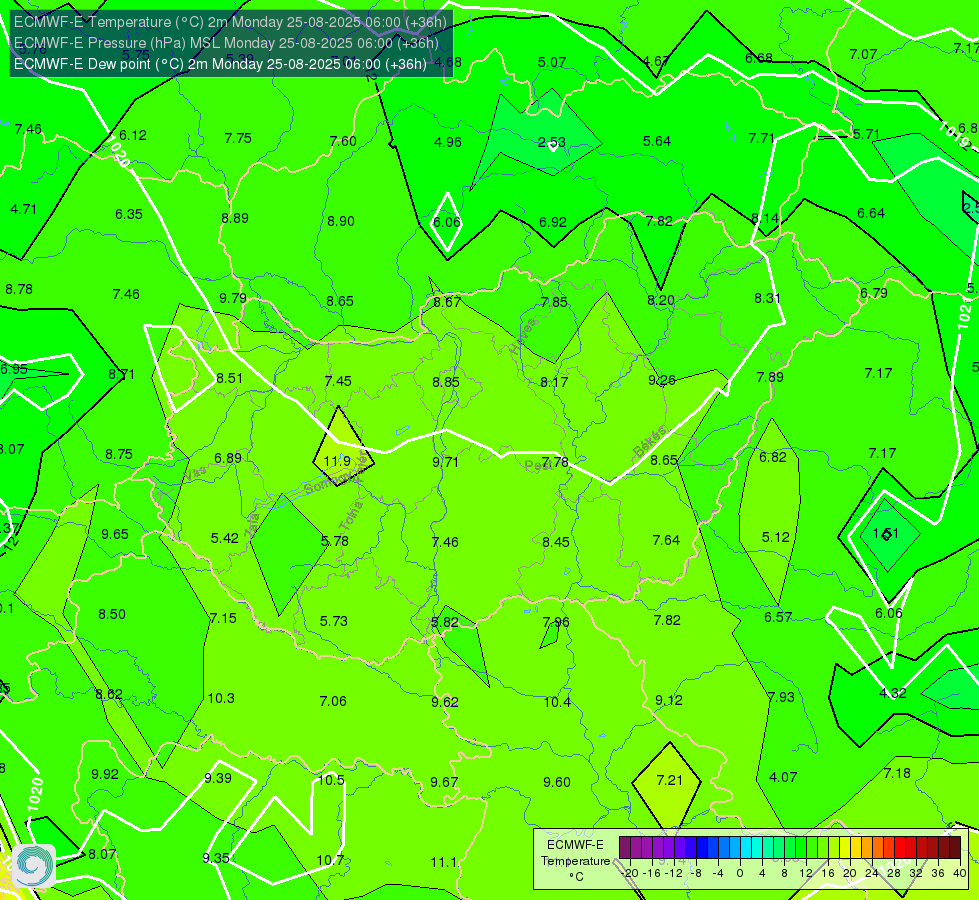Click the 2.53 dew point value
The width and height of the screenshot is (979, 900).
point(552,142)
